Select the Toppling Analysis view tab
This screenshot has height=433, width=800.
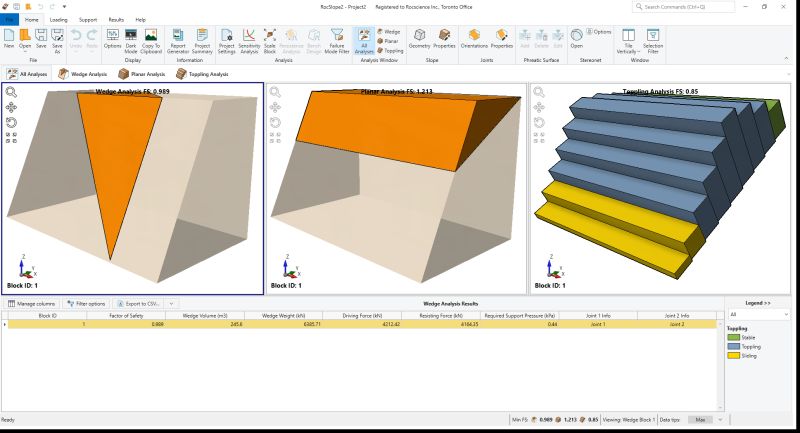tap(202, 74)
